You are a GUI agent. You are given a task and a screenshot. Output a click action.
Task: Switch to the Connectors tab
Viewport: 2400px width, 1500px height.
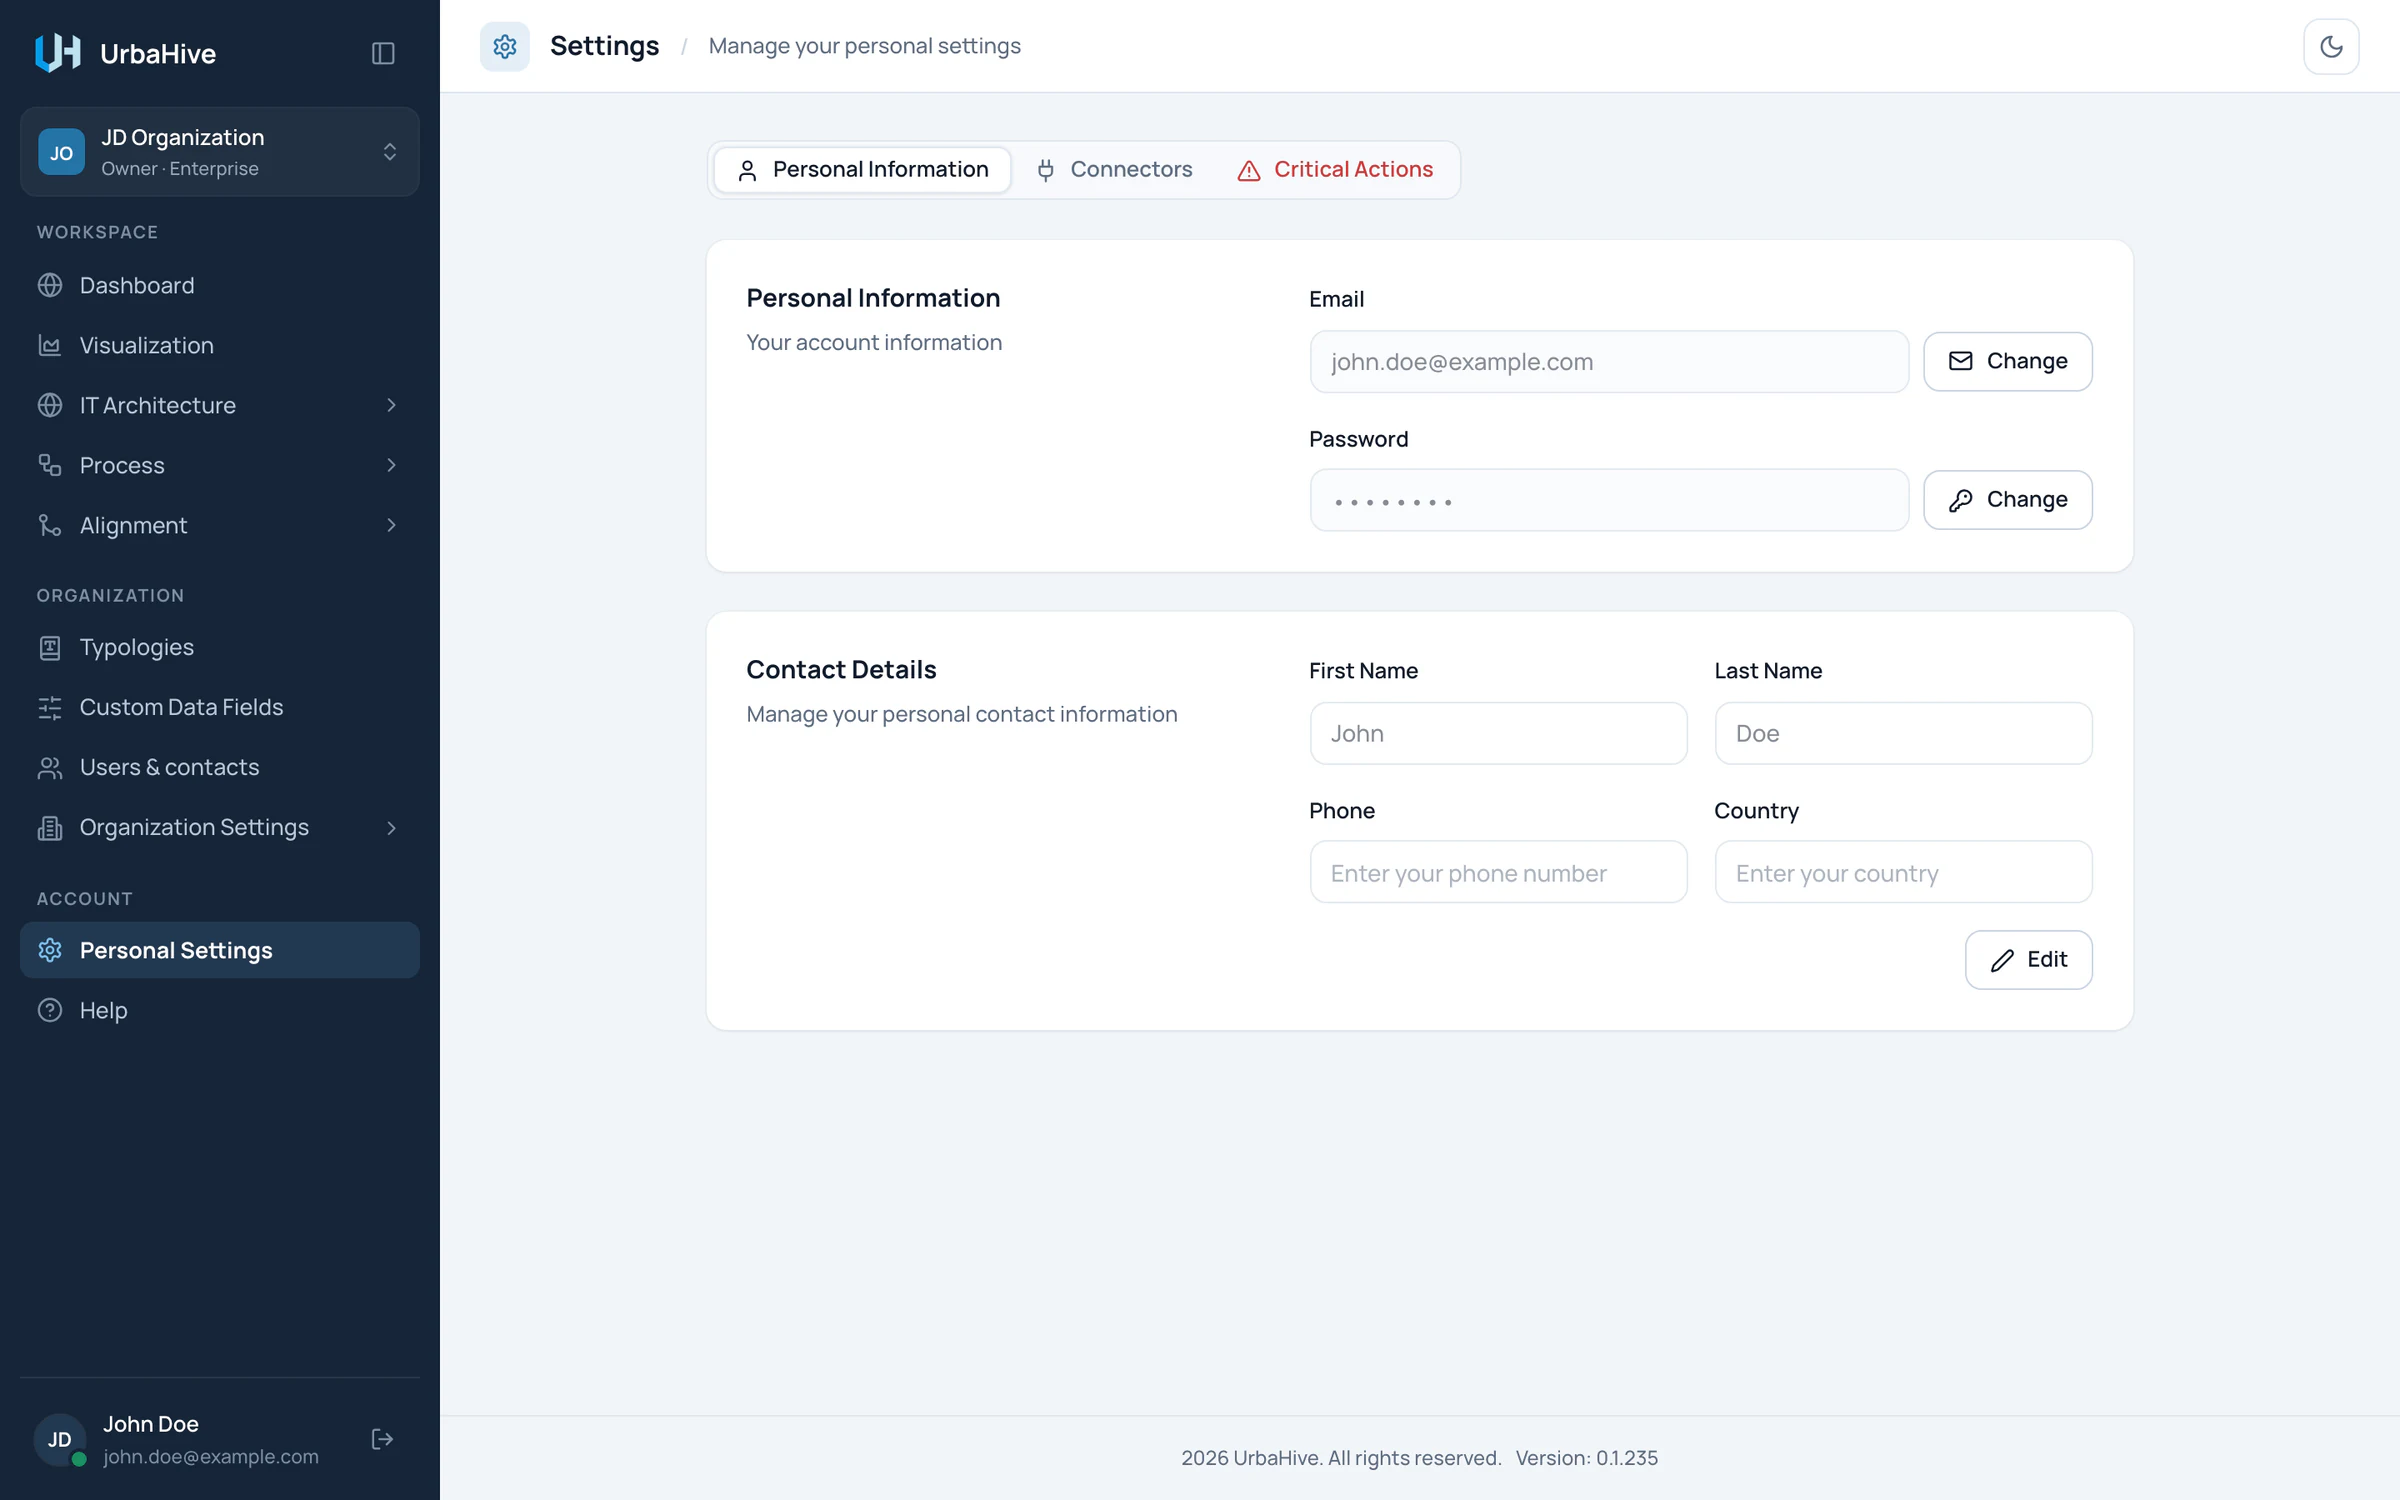click(x=1114, y=170)
